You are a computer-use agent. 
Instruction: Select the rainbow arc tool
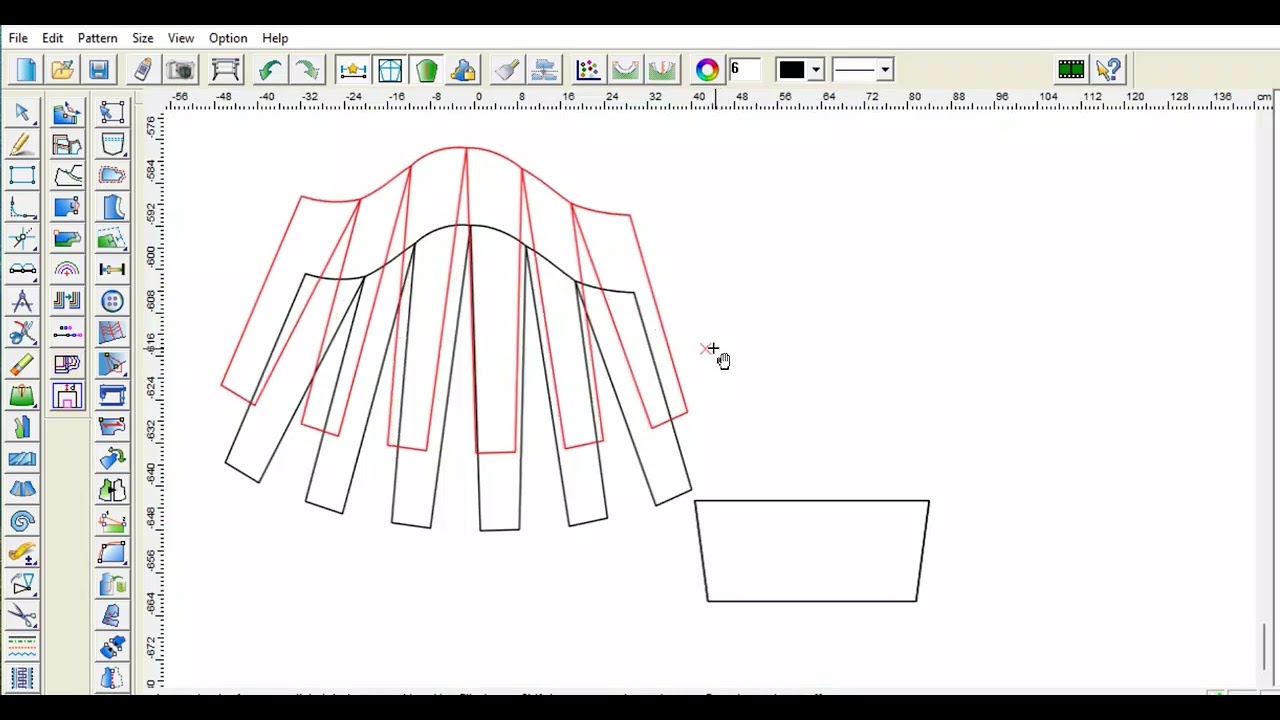67,270
